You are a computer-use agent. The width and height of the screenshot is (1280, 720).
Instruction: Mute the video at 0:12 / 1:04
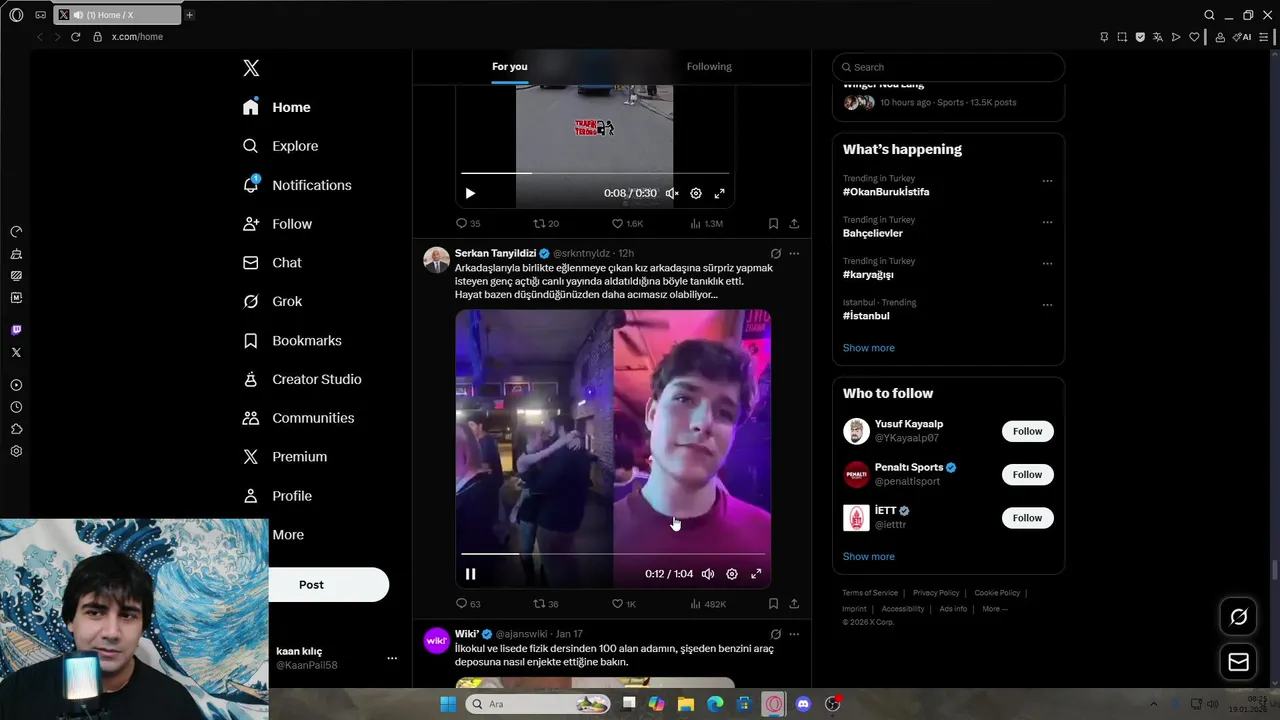[x=708, y=574]
